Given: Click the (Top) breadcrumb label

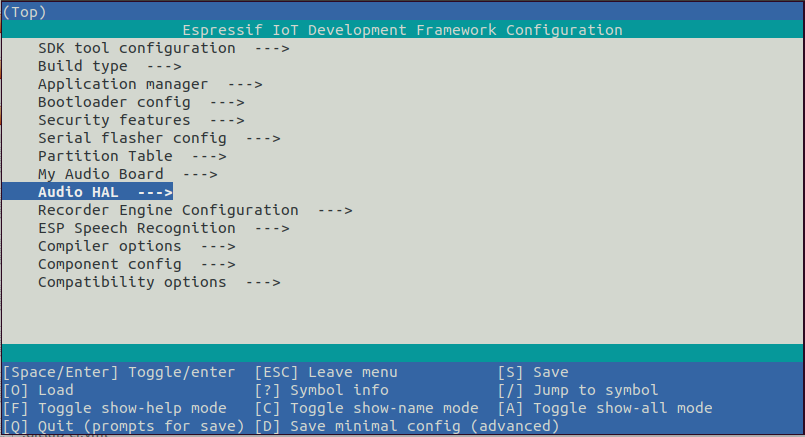Looking at the screenshot, I should click(25, 12).
